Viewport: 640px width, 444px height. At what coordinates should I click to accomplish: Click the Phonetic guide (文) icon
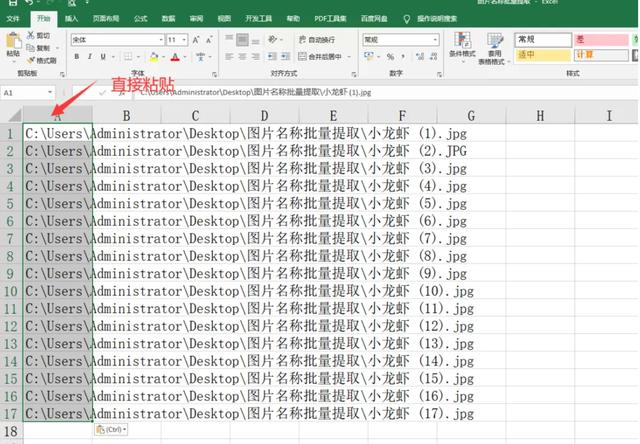pos(200,57)
